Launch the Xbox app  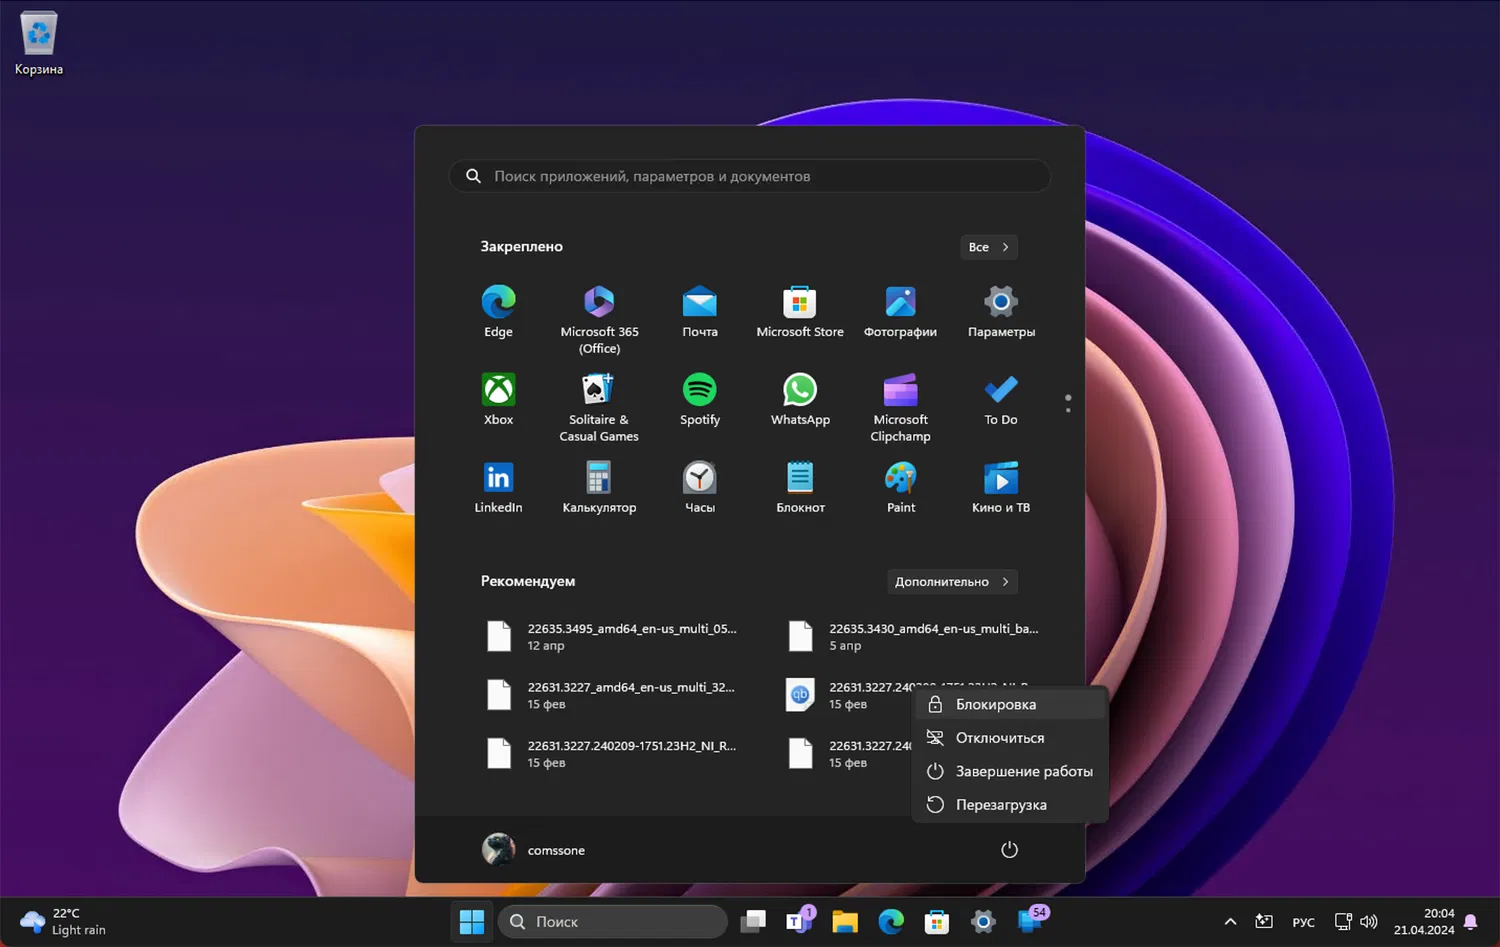click(x=498, y=400)
